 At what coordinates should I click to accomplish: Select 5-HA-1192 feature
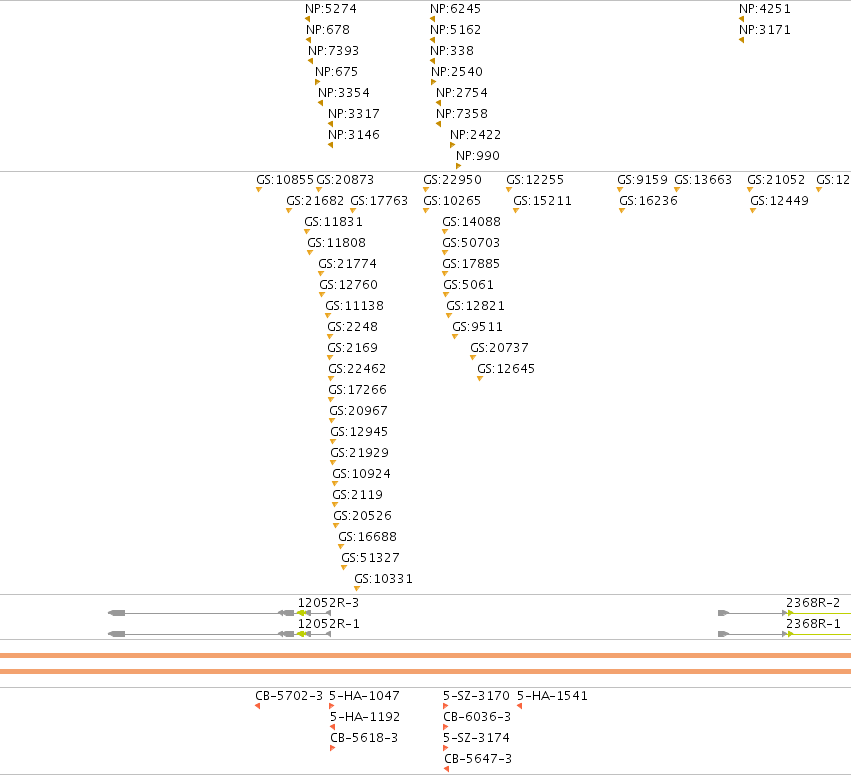(x=365, y=717)
